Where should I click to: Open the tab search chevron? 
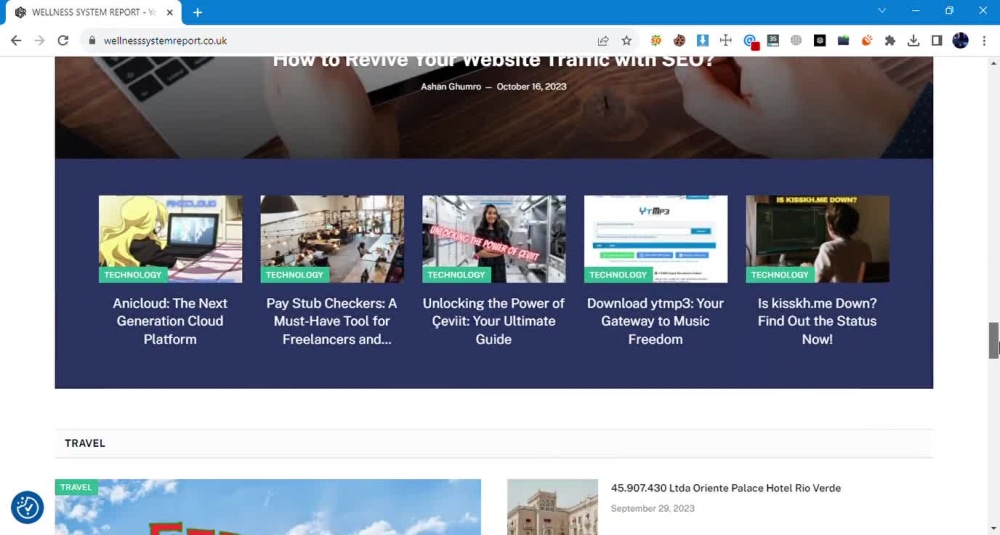[x=882, y=11]
